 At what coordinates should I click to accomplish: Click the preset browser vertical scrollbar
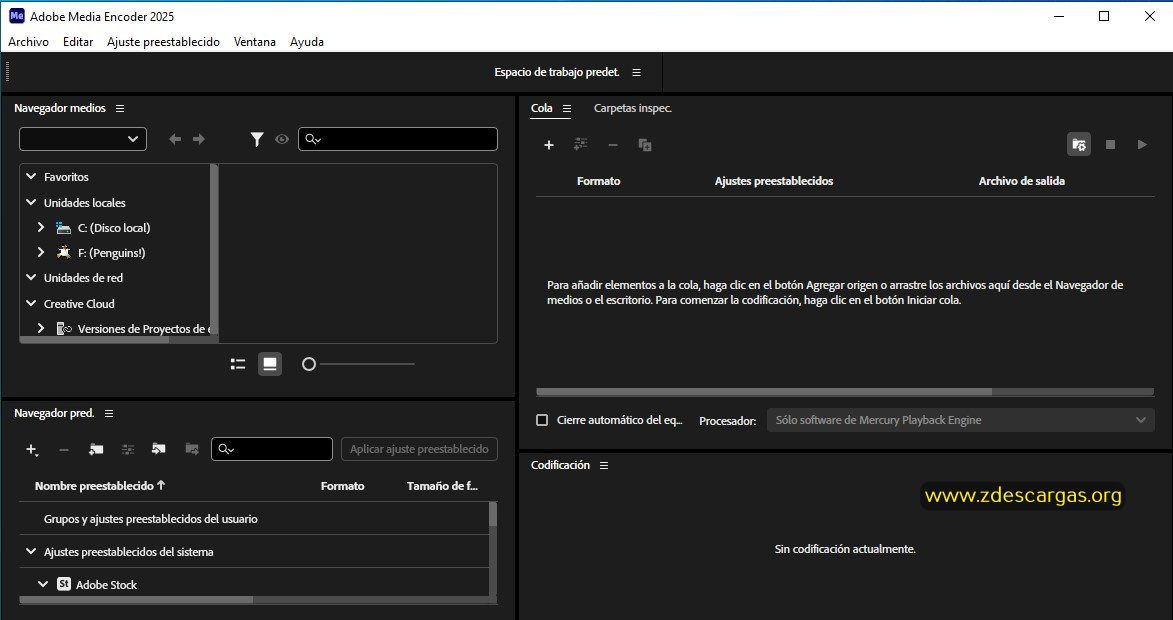pyautogui.click(x=493, y=516)
